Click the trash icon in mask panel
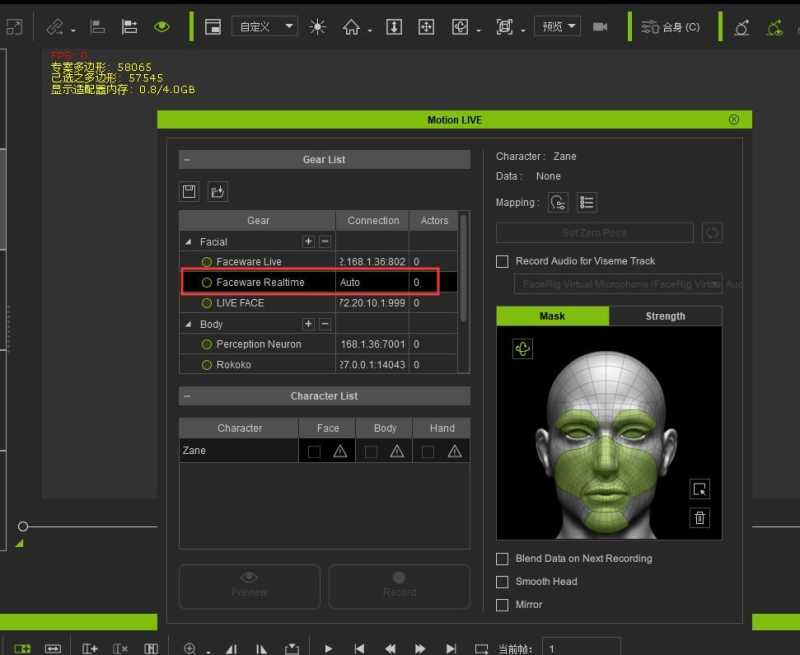This screenshot has height=655, width=800. 700,517
